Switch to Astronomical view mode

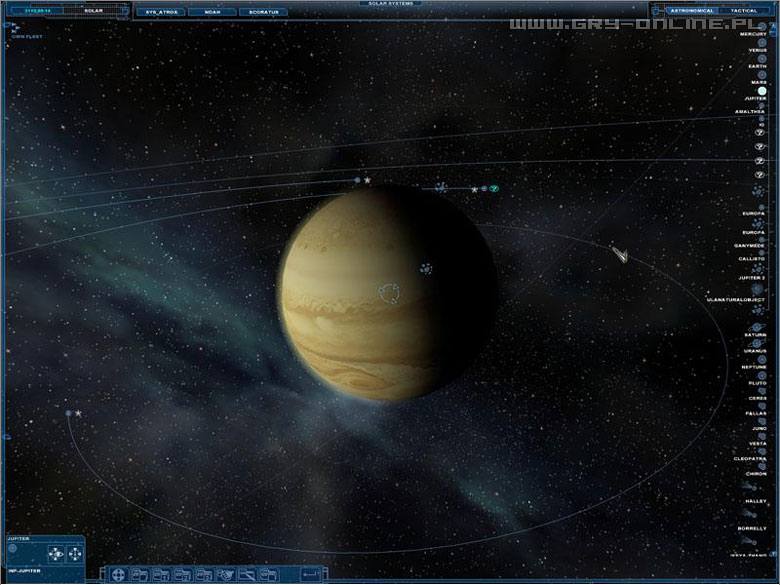coord(692,11)
